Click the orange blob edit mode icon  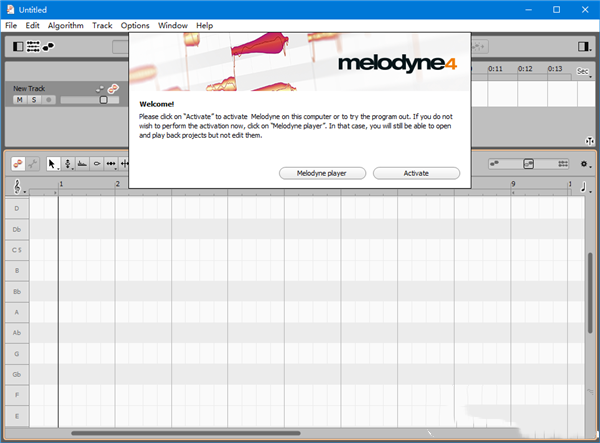point(19,163)
